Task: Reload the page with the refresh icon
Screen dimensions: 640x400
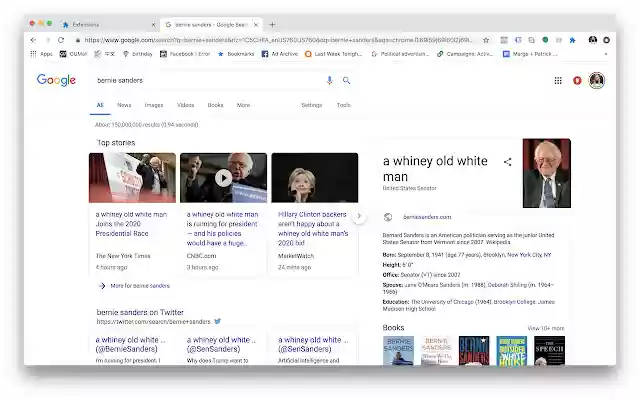Action: pos(61,40)
